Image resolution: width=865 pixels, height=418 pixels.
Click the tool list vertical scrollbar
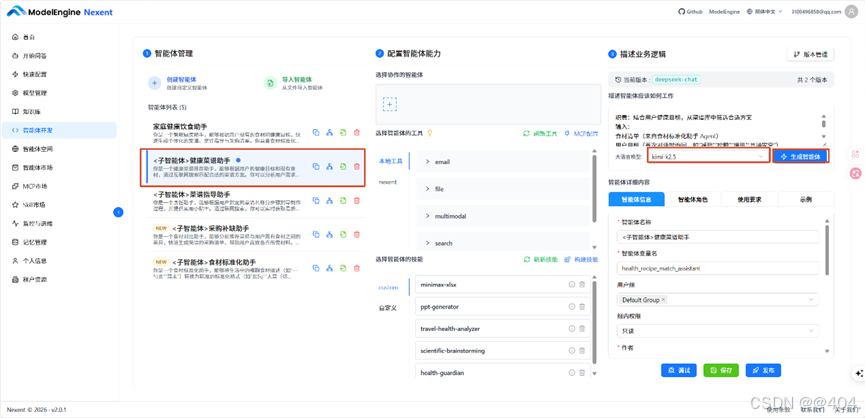click(x=594, y=189)
